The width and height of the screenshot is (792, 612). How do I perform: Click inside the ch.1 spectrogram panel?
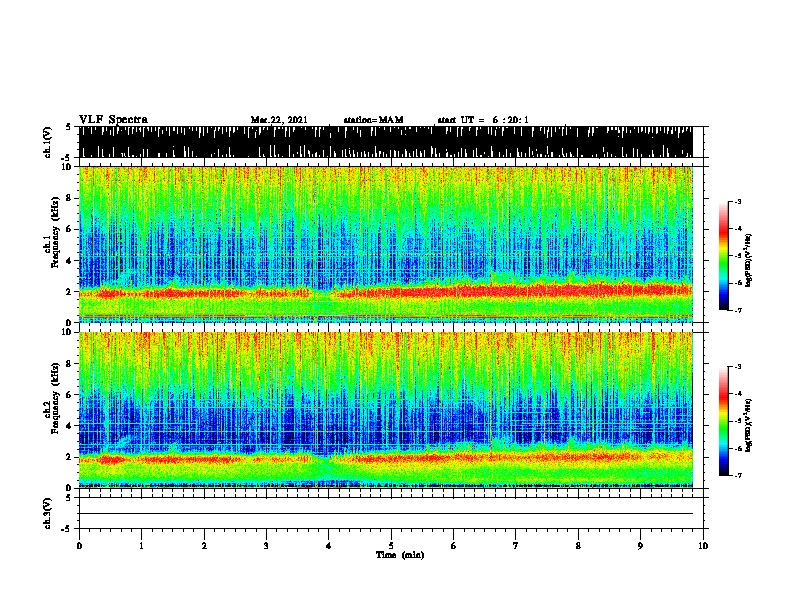(385, 244)
